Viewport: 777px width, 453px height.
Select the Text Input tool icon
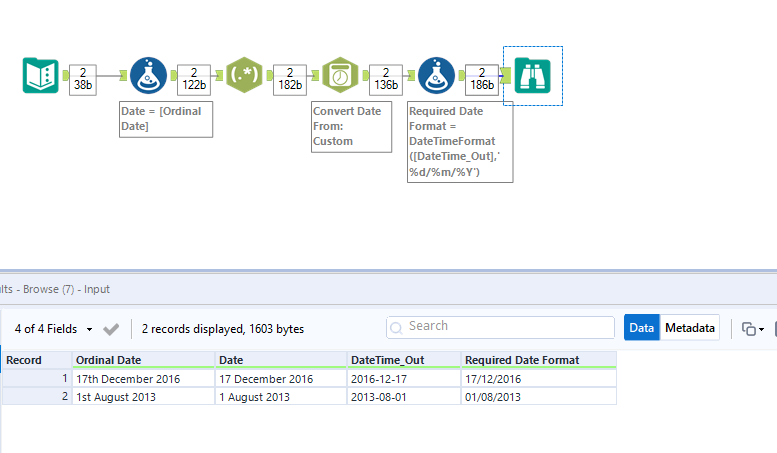[x=41, y=76]
